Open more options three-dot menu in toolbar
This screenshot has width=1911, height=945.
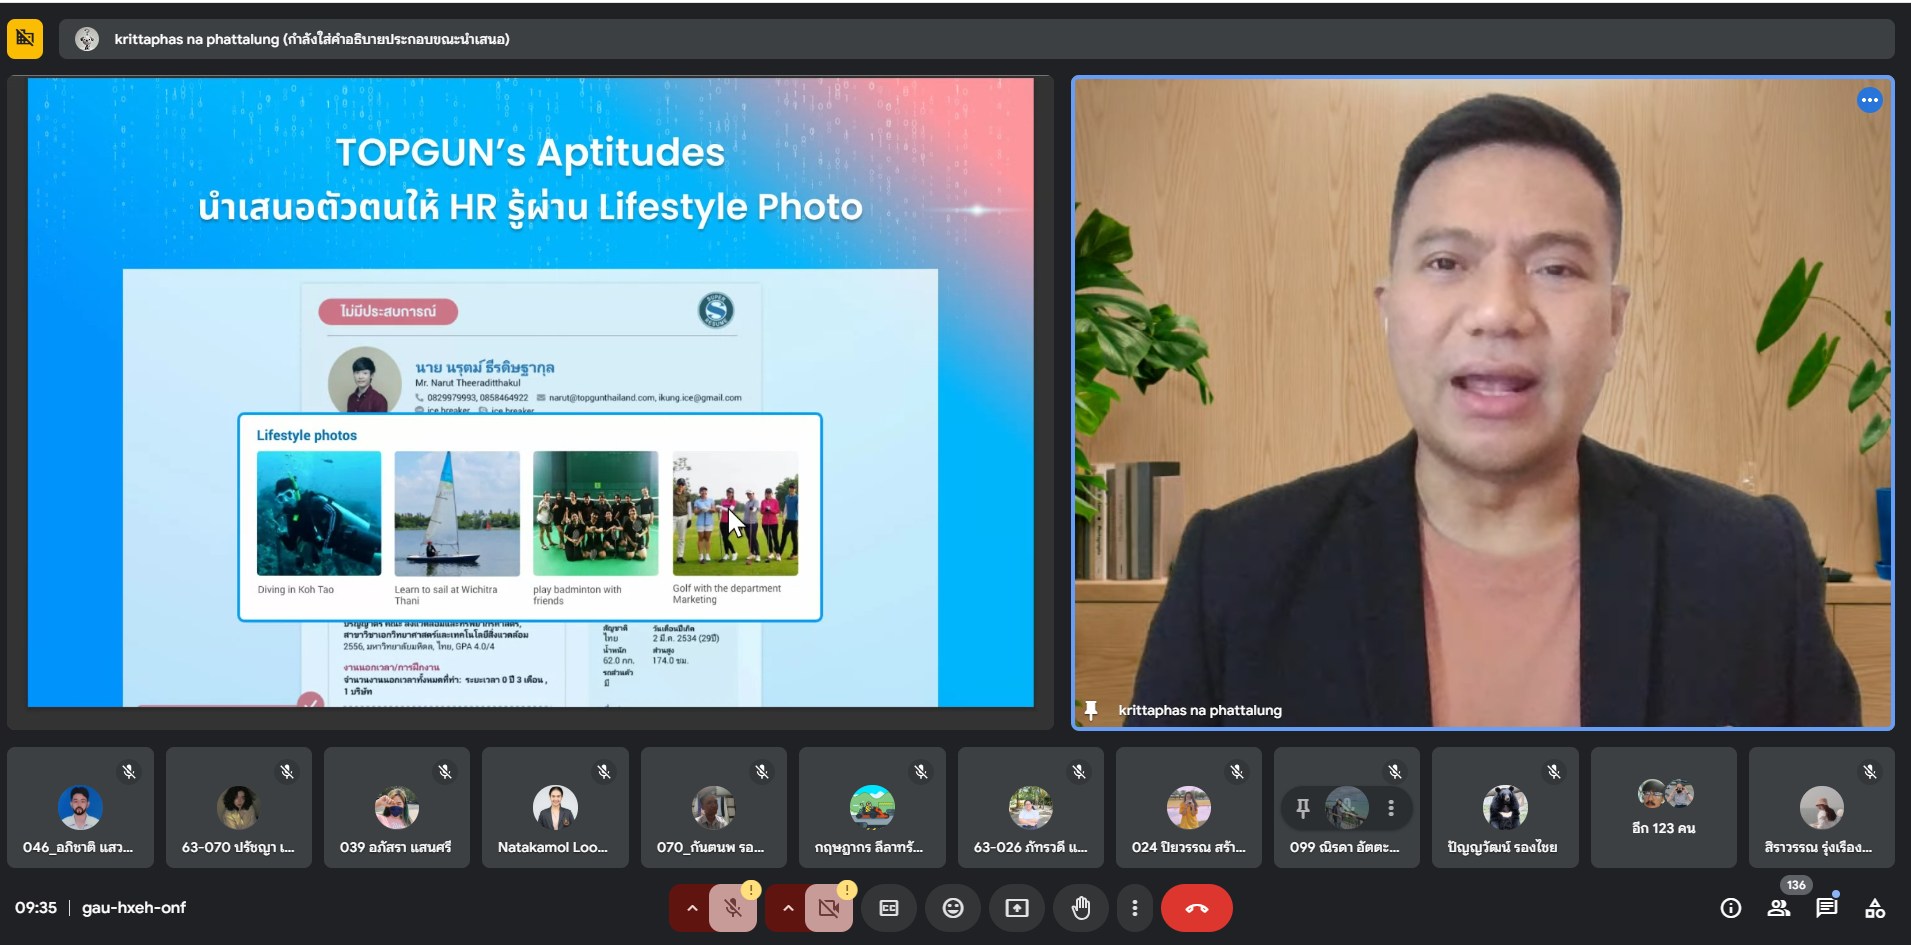1134,908
